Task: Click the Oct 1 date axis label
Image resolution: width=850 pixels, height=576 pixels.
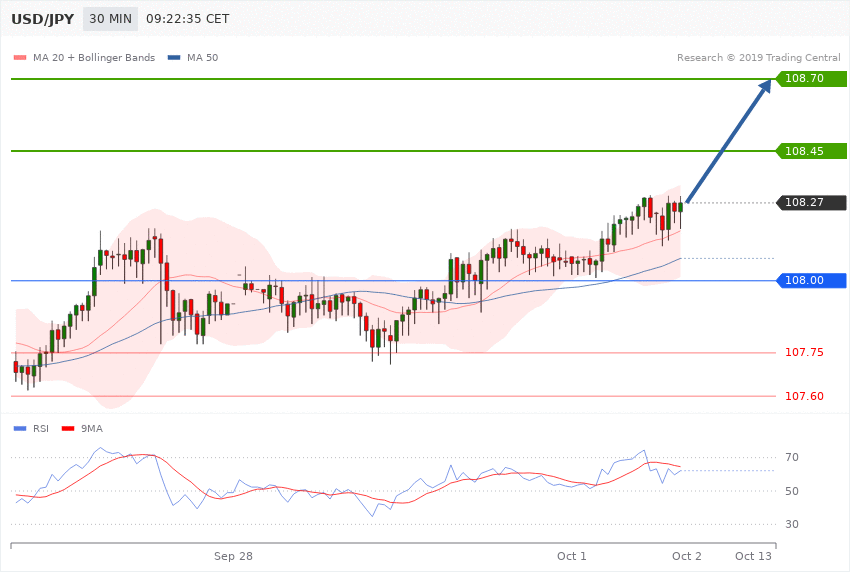Action: pos(572,556)
